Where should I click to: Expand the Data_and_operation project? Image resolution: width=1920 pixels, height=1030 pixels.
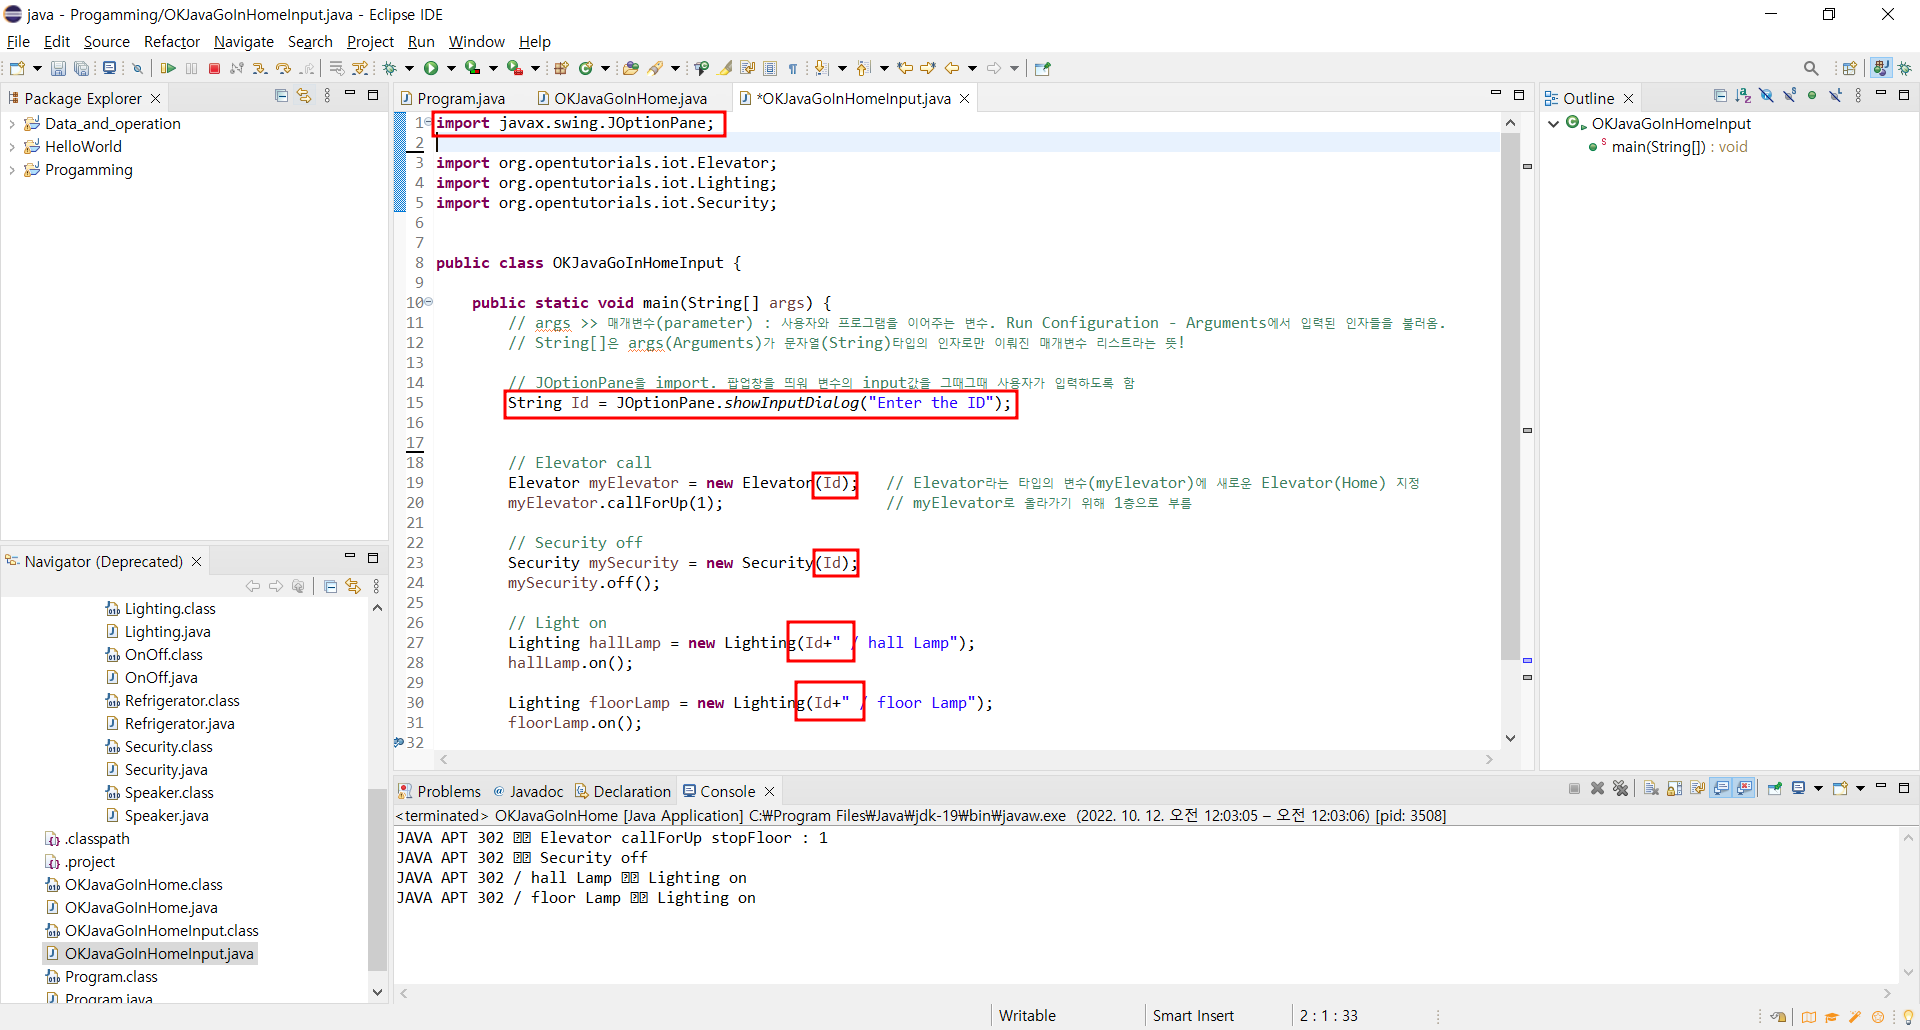click(x=12, y=124)
